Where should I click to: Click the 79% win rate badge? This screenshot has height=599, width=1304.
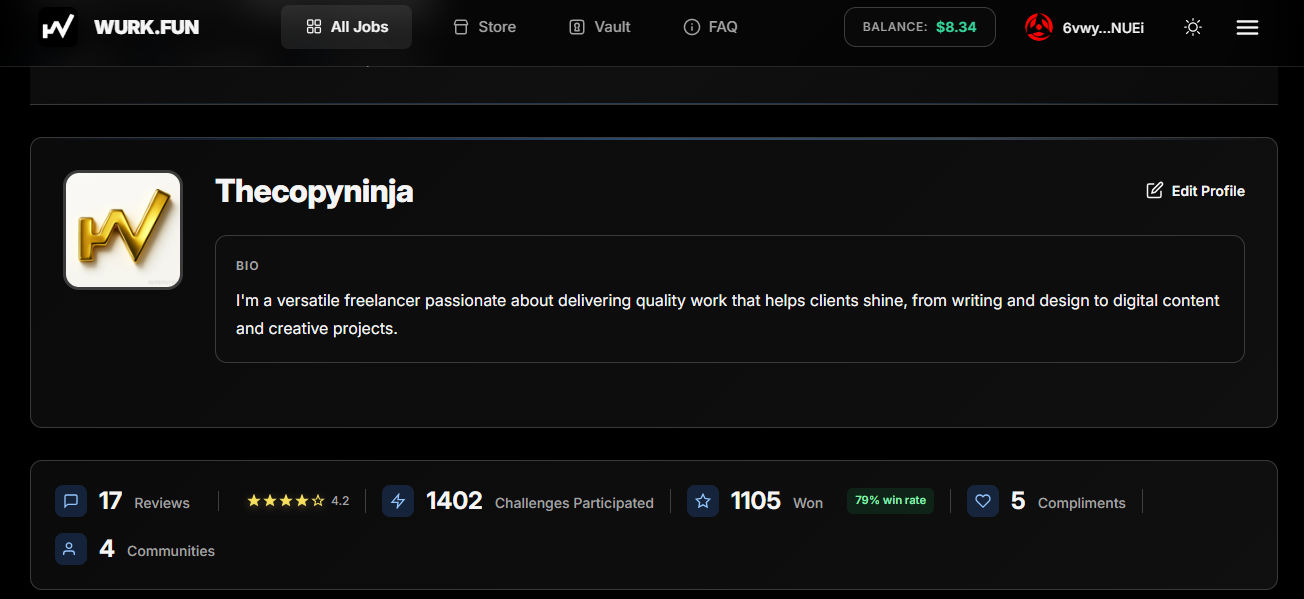pos(890,501)
